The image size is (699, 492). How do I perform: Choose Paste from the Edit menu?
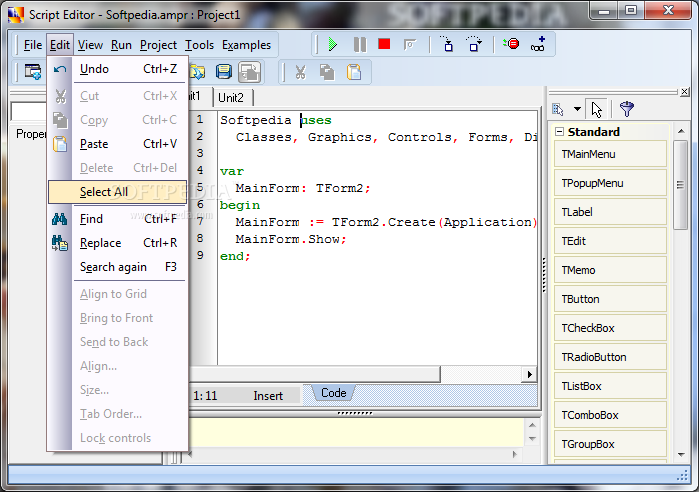pyautogui.click(x=117, y=144)
